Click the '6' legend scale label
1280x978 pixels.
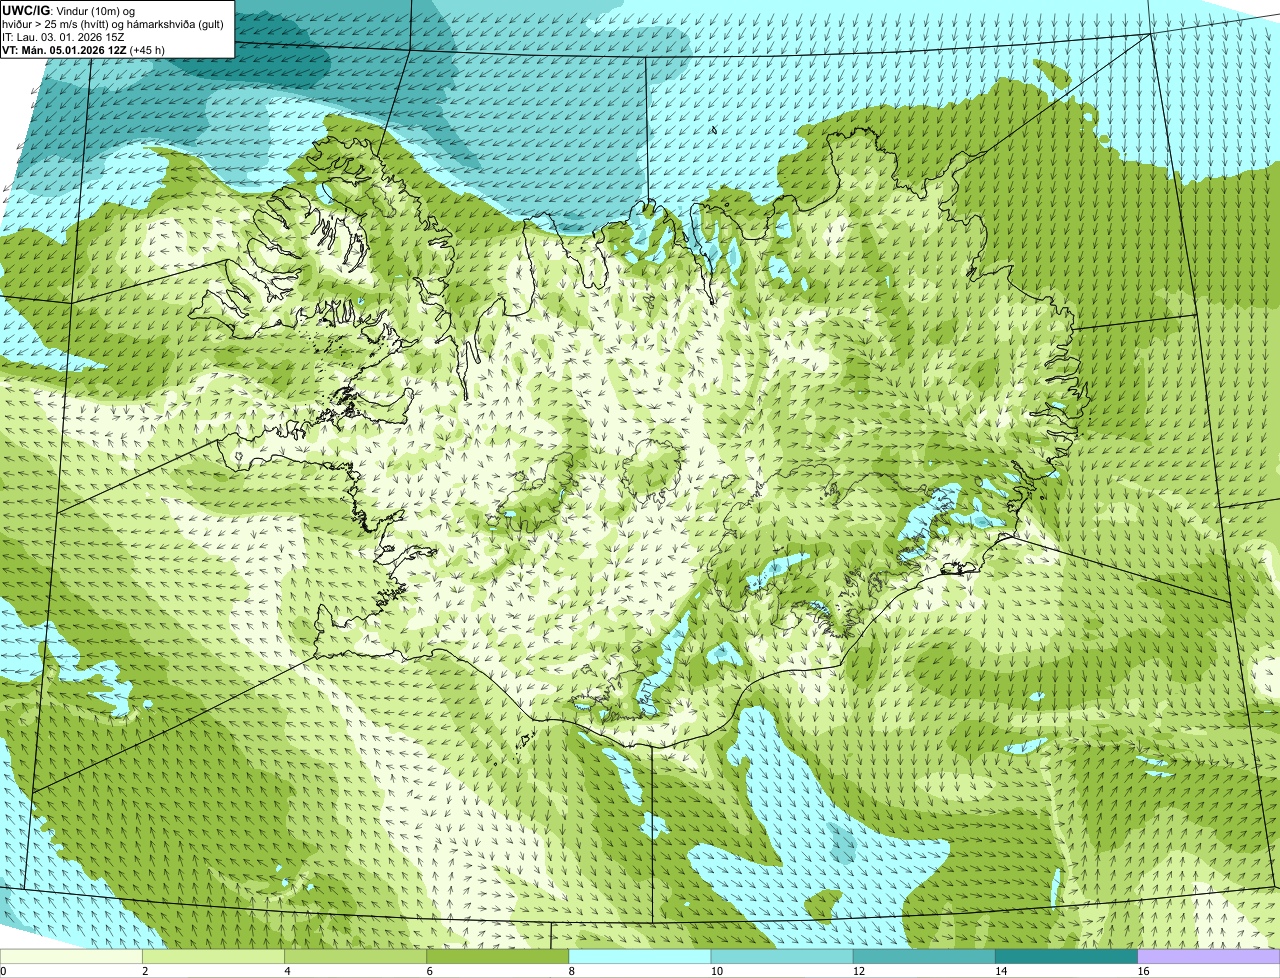[x=429, y=971]
